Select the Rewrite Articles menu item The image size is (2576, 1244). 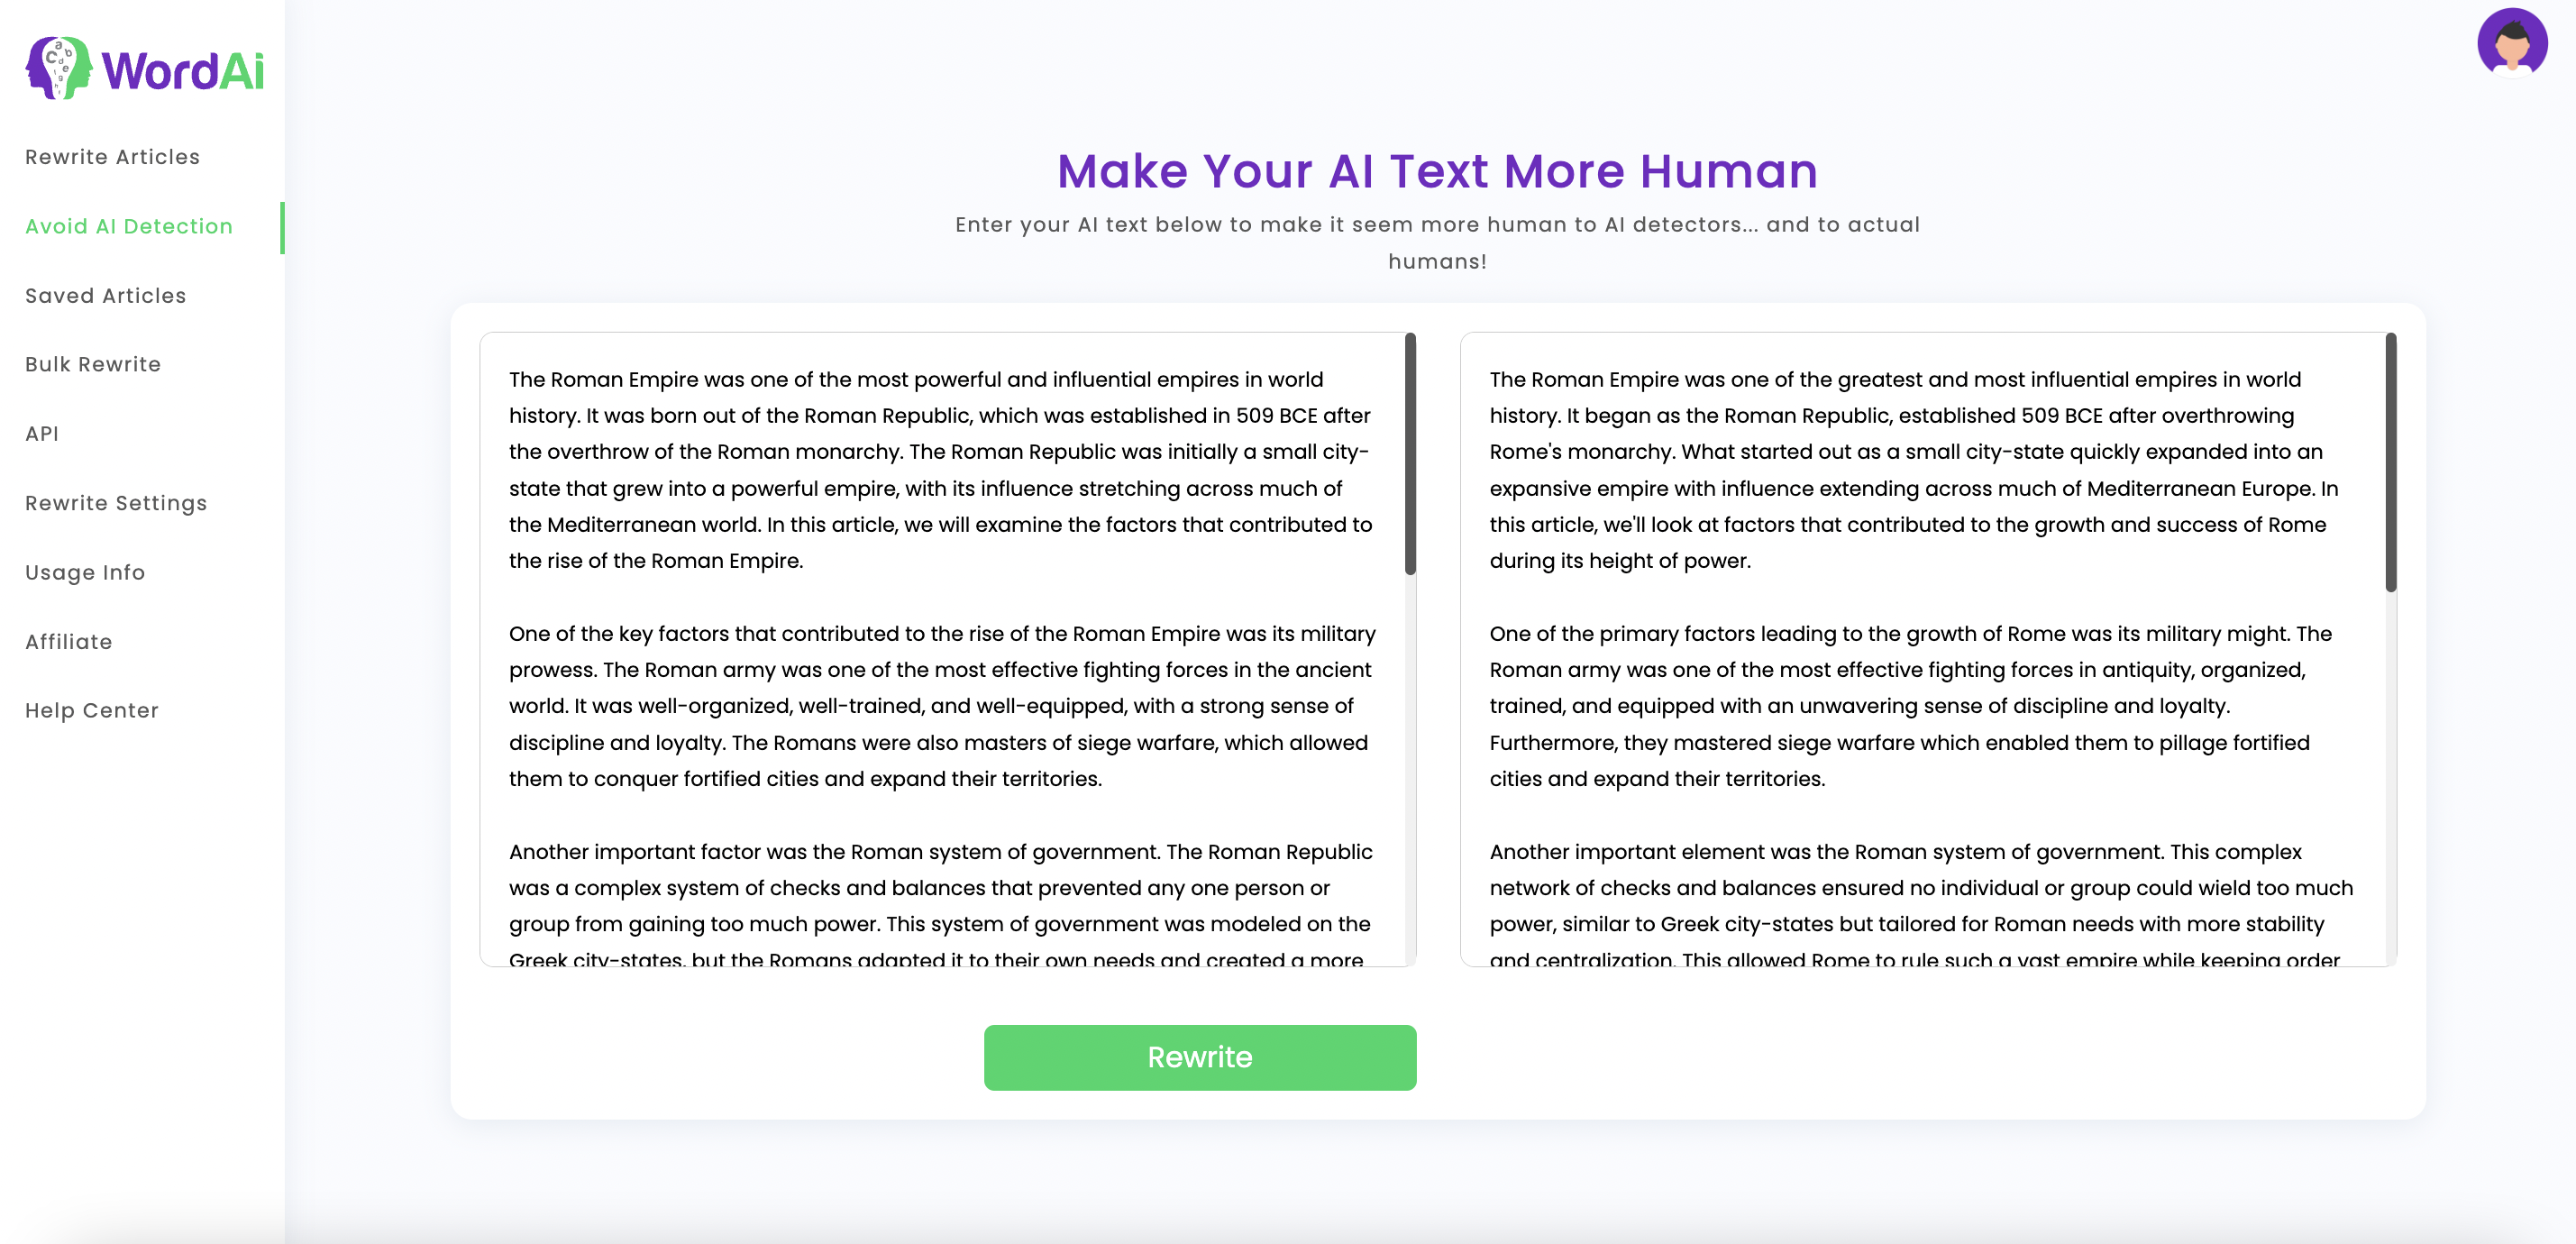pyautogui.click(x=114, y=156)
